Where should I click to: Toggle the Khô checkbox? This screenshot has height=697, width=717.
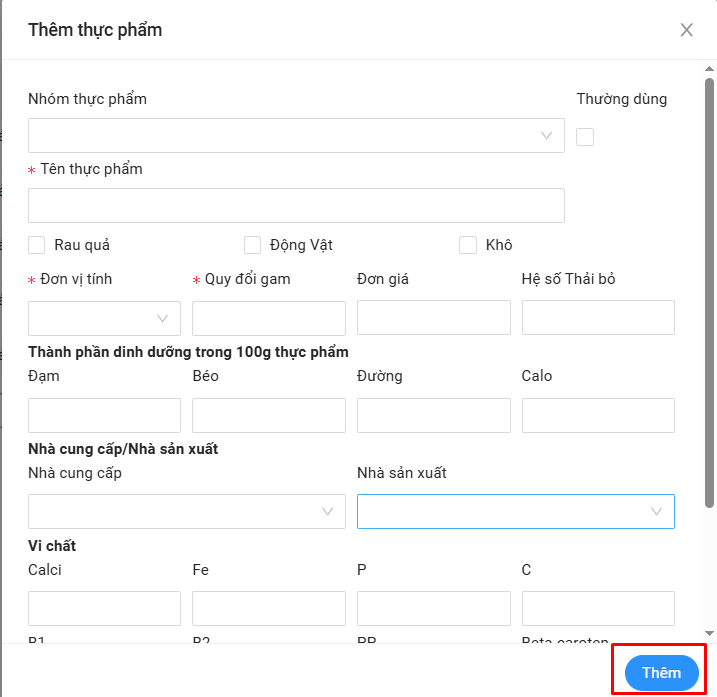pyautogui.click(x=468, y=245)
